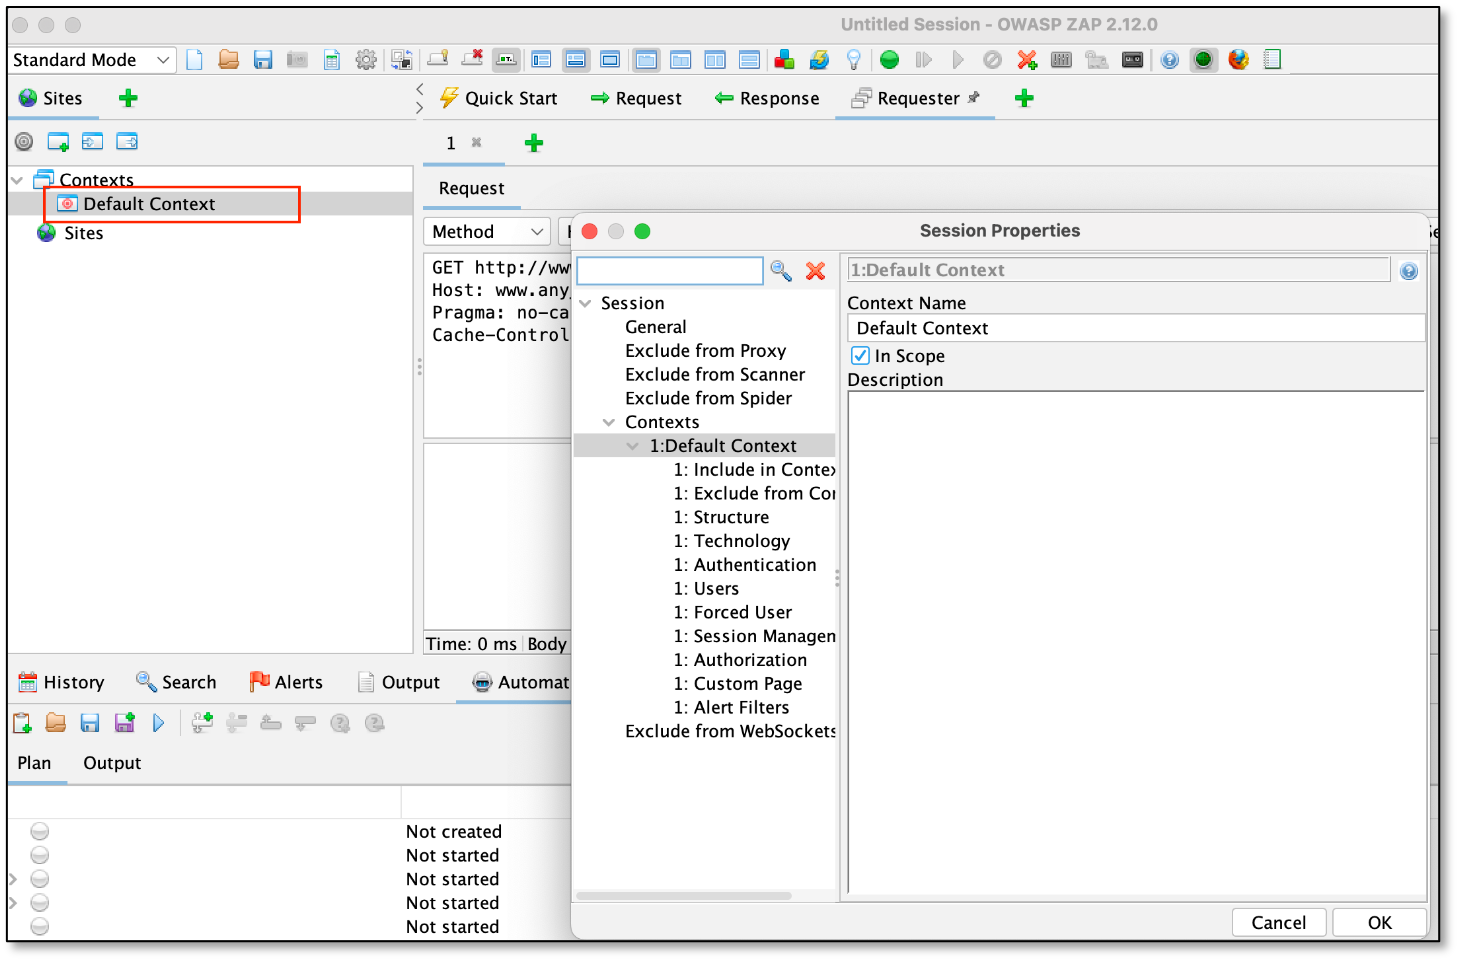
Task: Click the red X clear search icon
Action: (x=816, y=271)
